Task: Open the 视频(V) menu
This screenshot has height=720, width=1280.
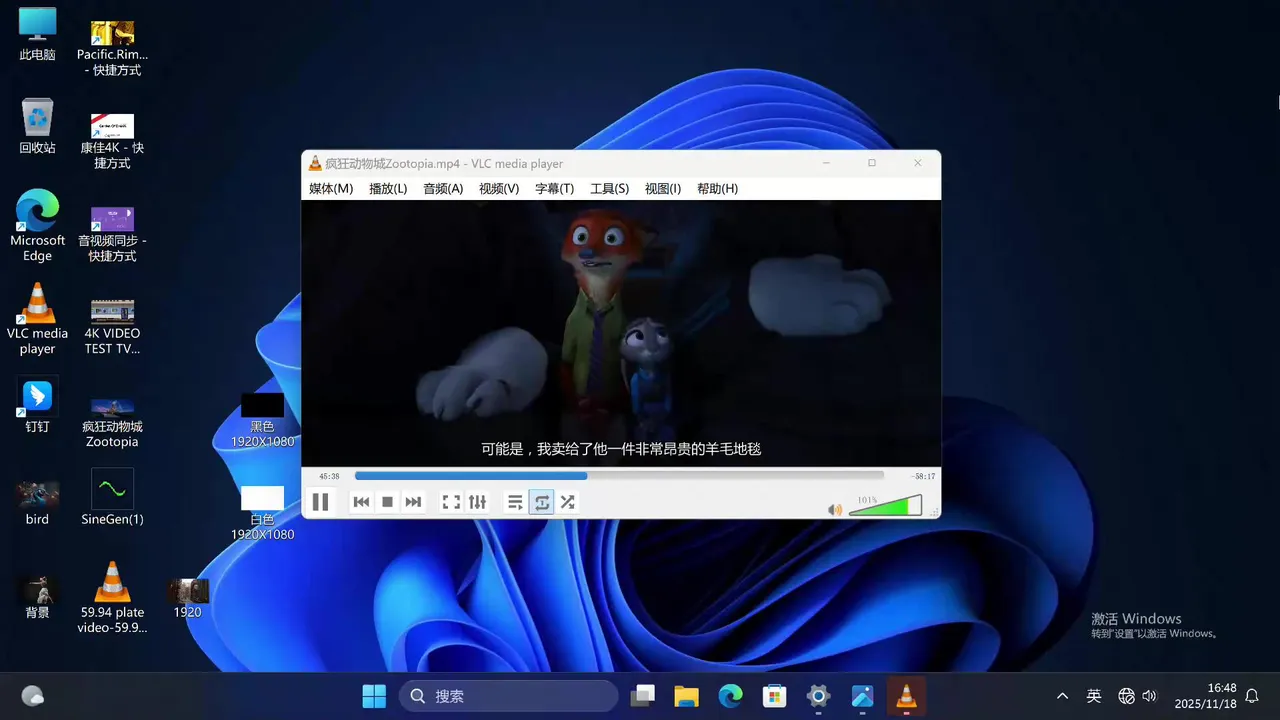Action: pos(499,188)
